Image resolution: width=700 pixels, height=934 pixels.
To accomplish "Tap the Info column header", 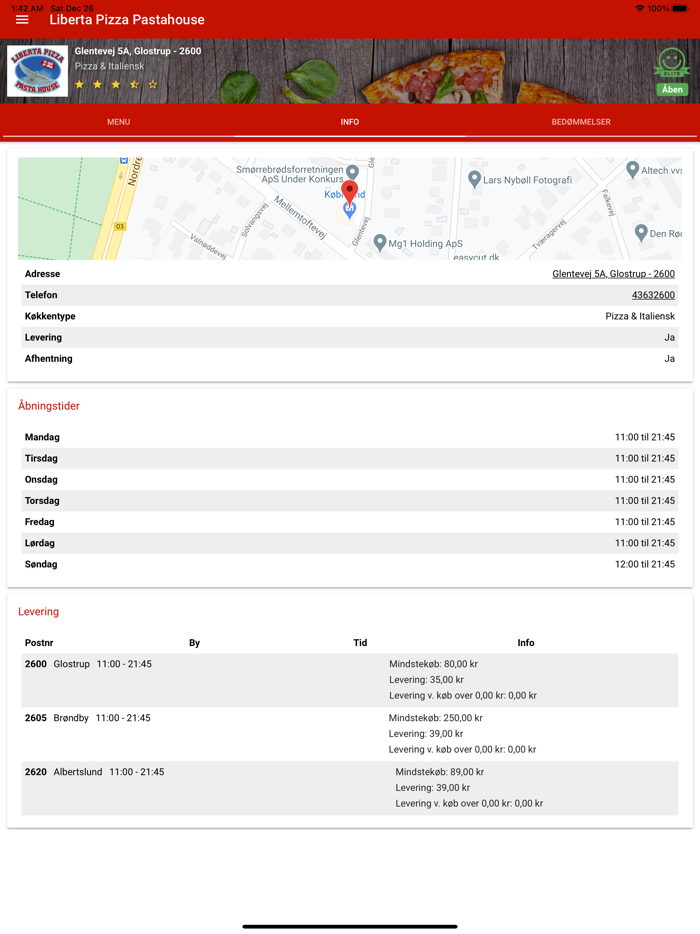I will [525, 643].
